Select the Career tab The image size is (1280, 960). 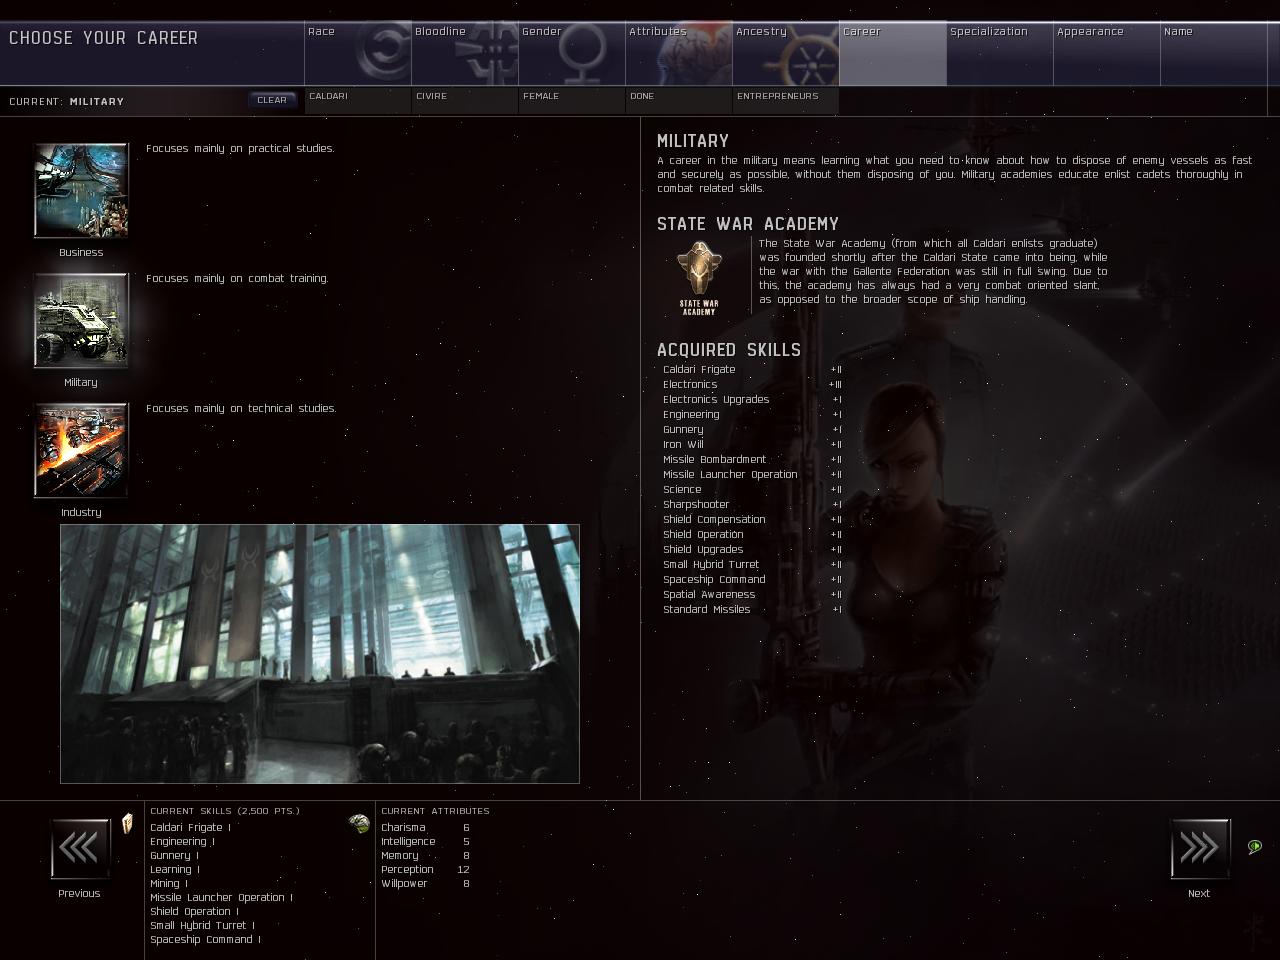tap(893, 53)
